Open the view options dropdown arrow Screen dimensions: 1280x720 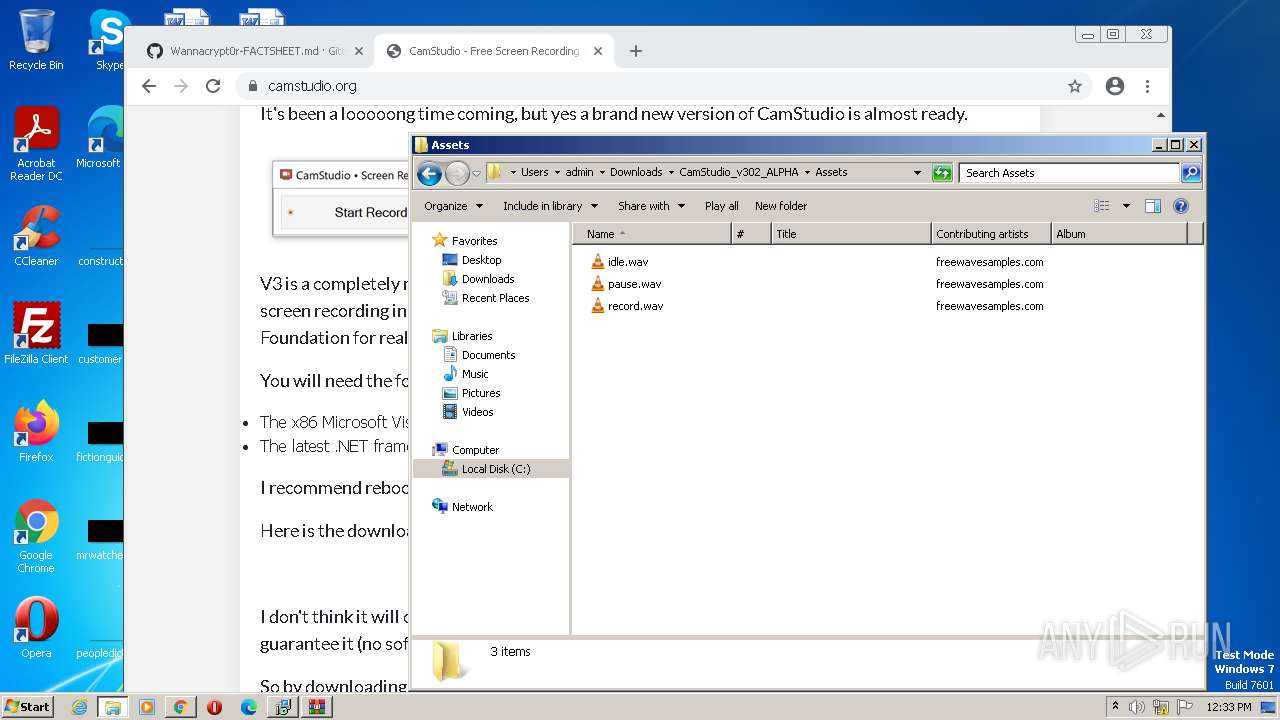[1126, 206]
